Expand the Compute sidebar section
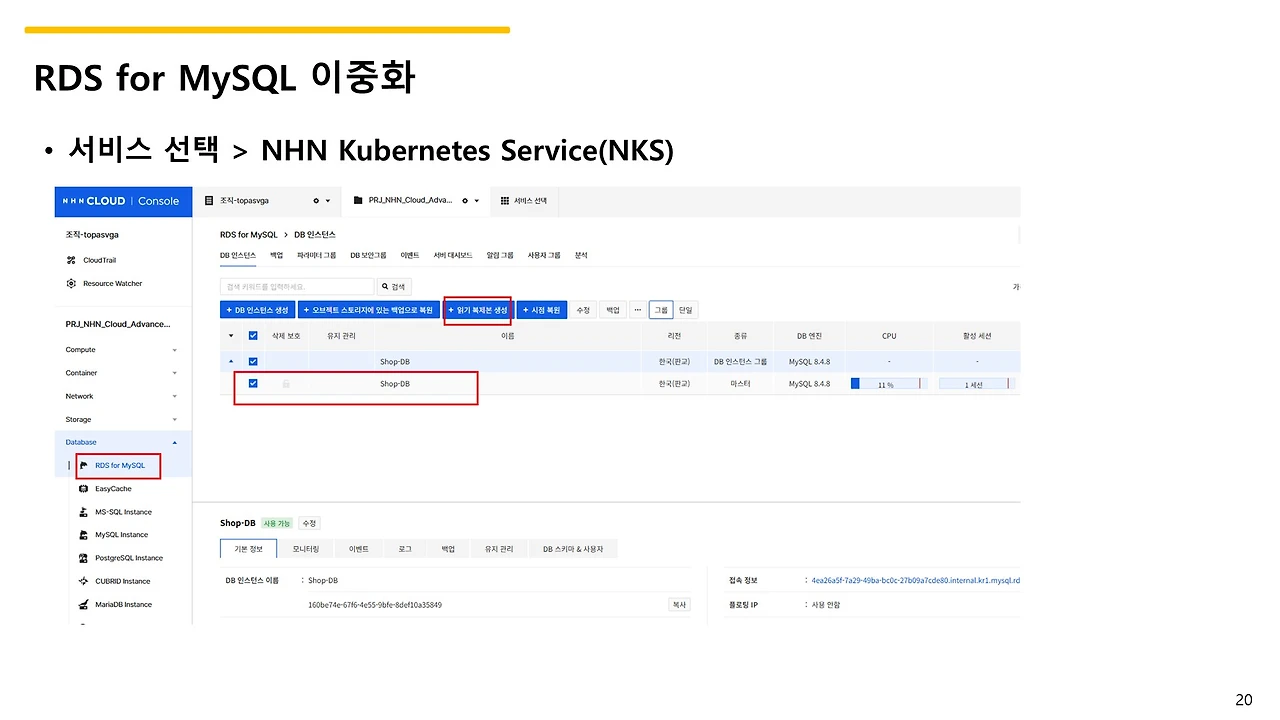This screenshot has width=1280, height=720. (175, 350)
